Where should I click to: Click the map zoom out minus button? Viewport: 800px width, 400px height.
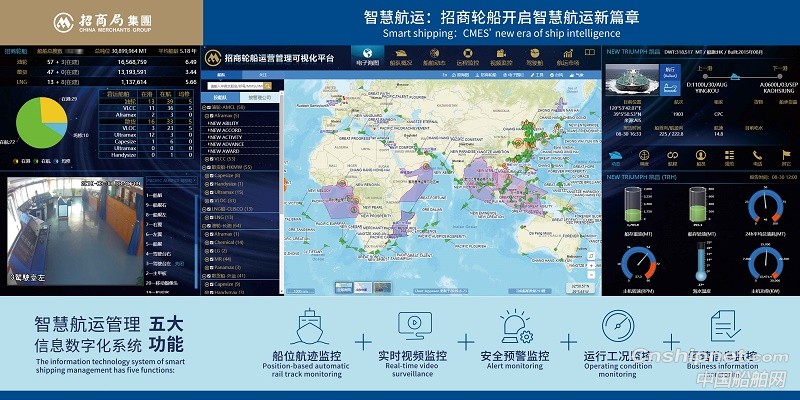591,274
